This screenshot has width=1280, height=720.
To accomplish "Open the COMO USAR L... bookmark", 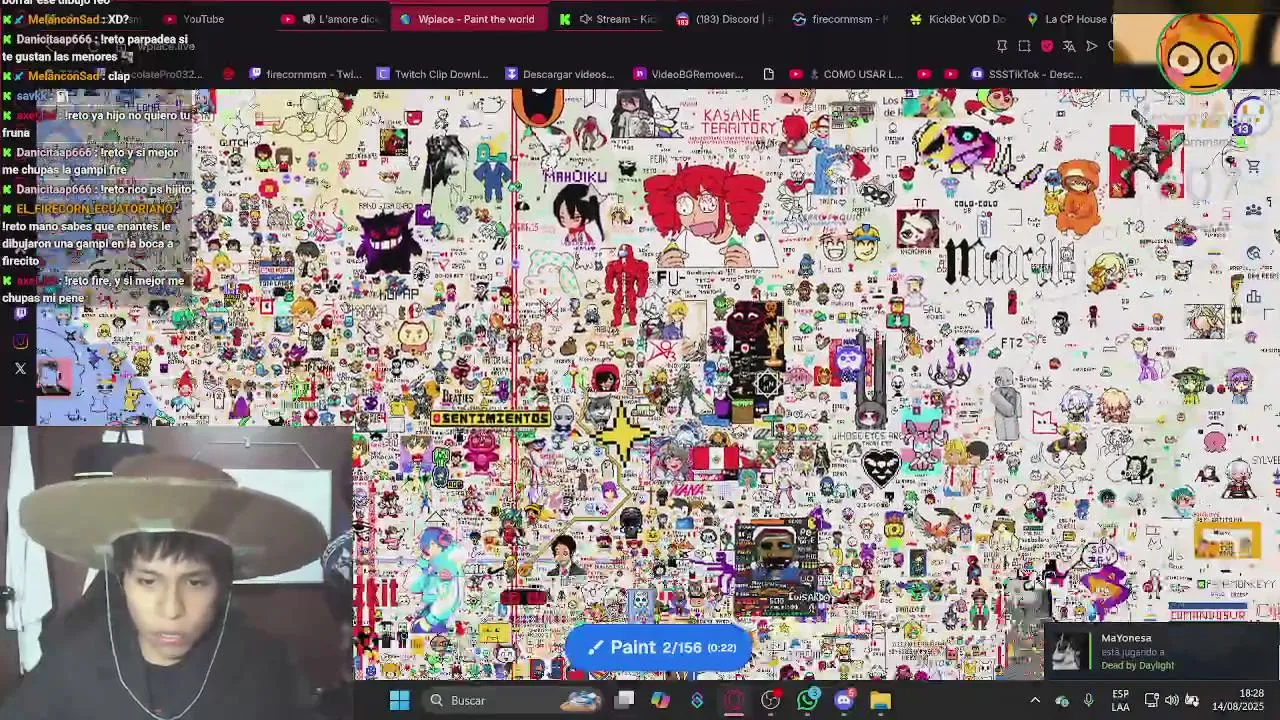I will click(x=846, y=74).
